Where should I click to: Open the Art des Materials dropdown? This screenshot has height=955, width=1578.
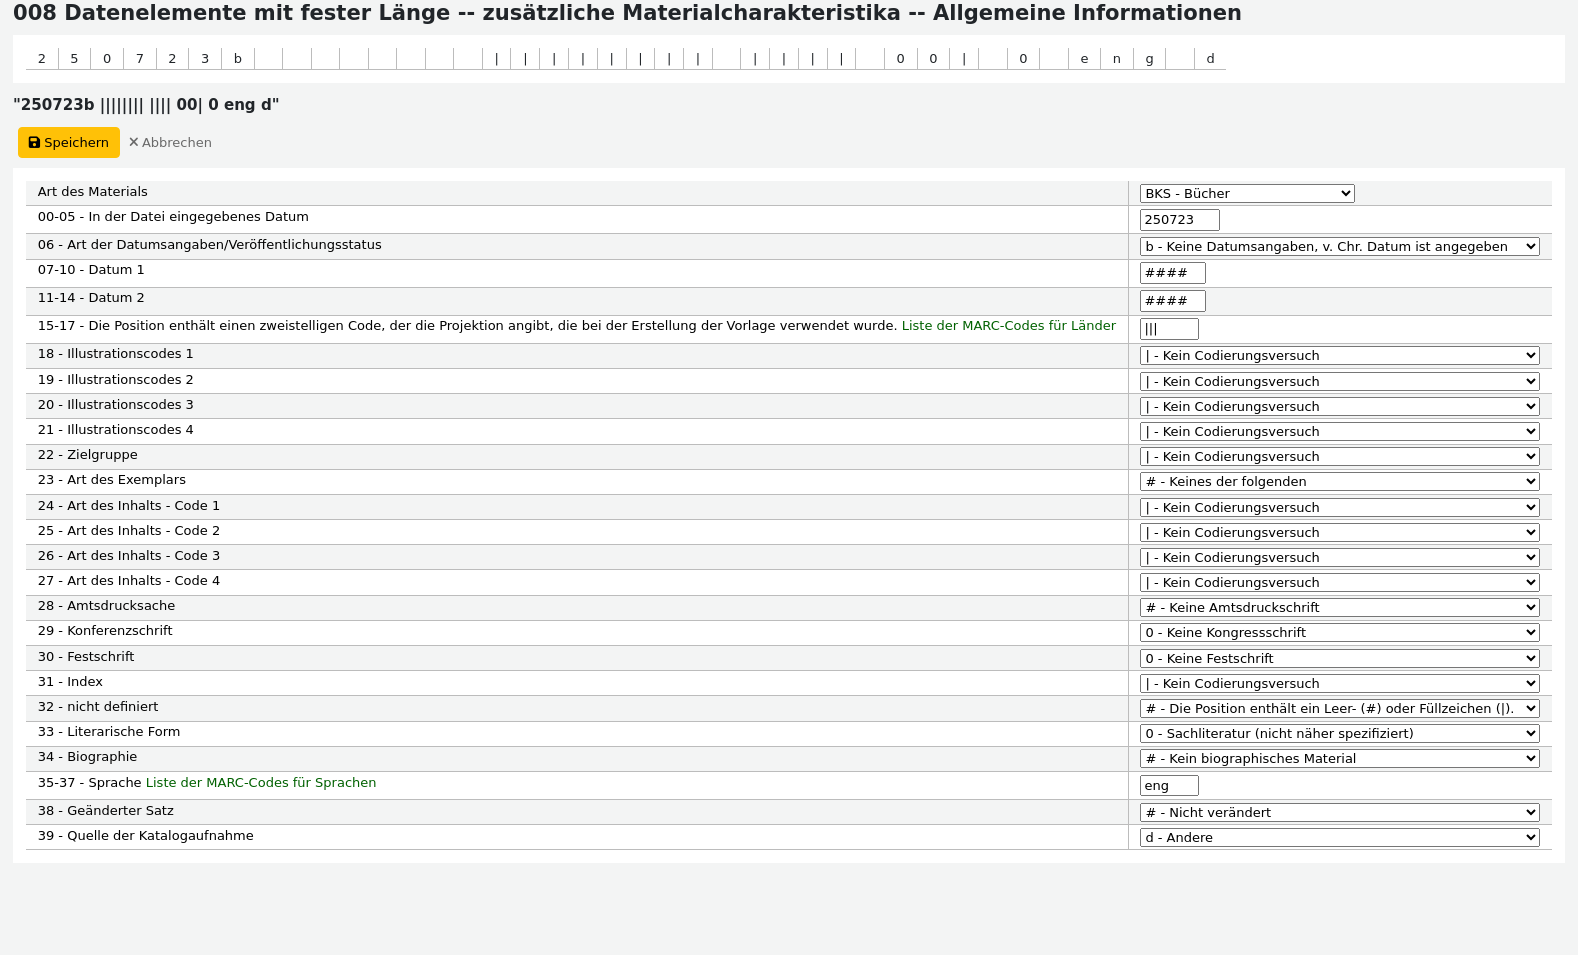(1246, 194)
